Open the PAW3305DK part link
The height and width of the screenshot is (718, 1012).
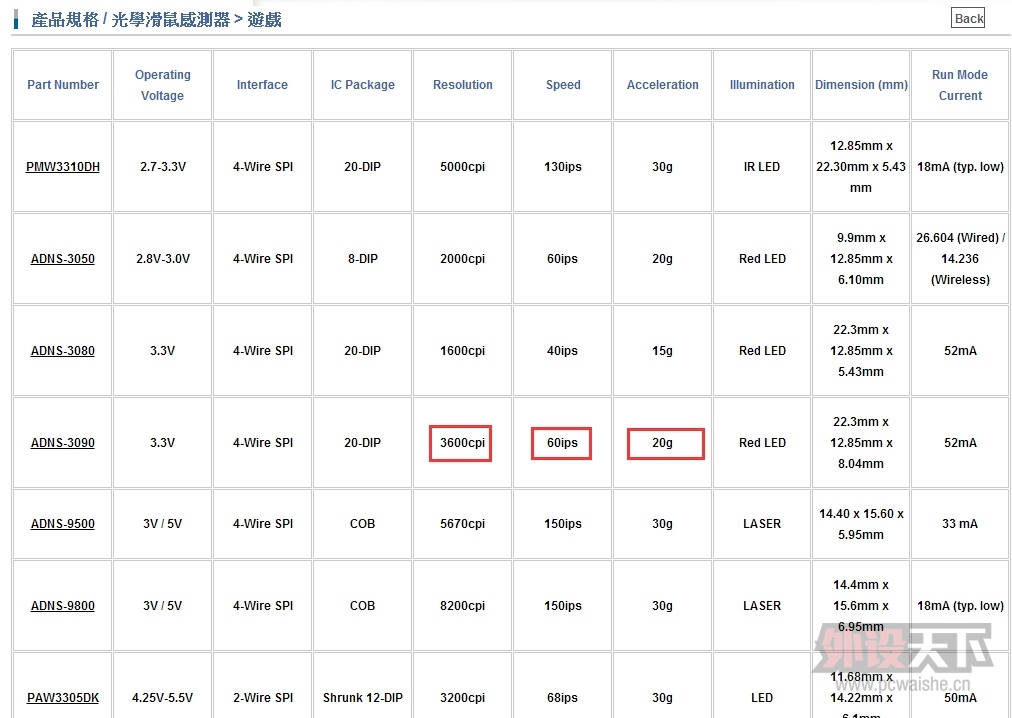point(63,698)
